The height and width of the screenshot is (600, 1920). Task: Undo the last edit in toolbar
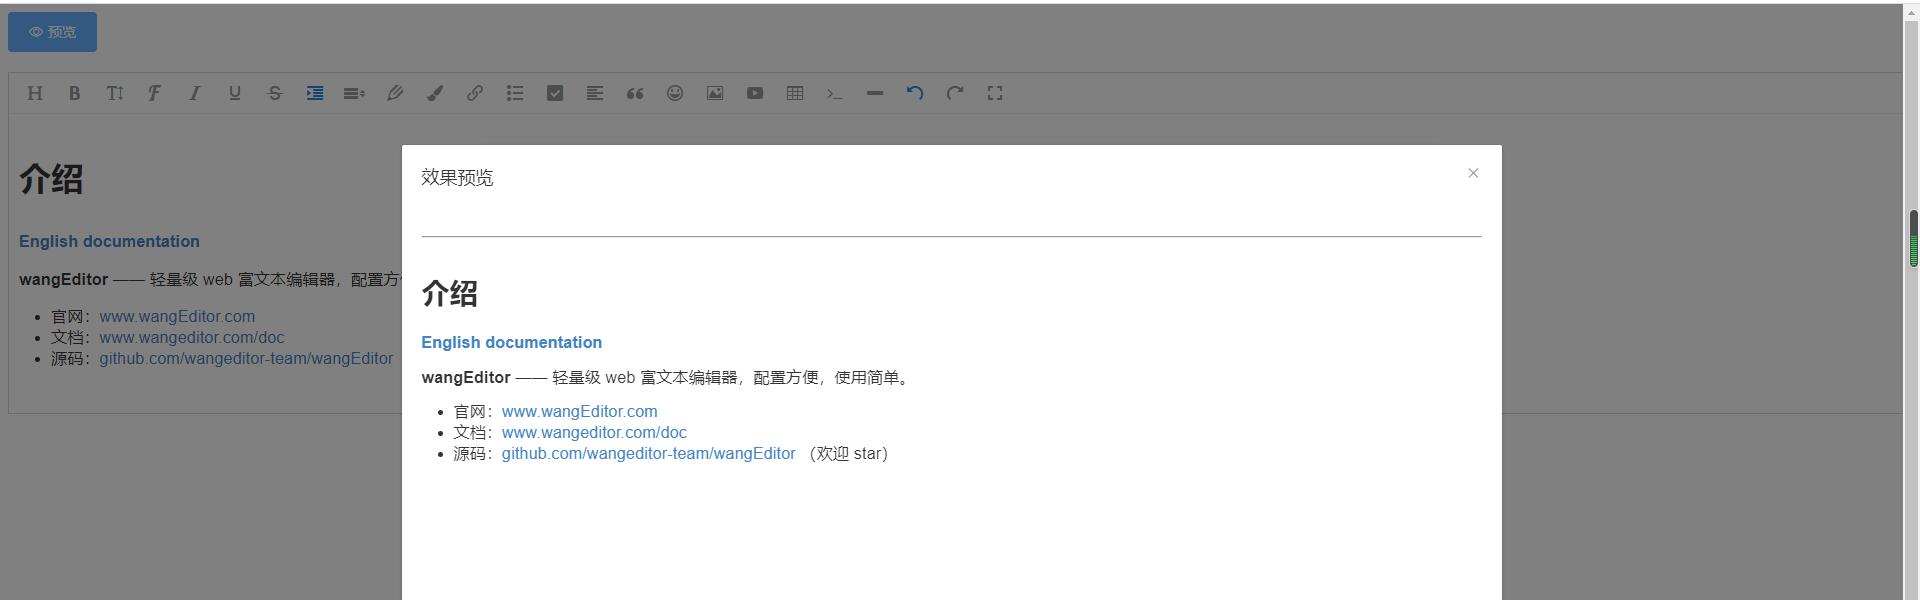(915, 93)
